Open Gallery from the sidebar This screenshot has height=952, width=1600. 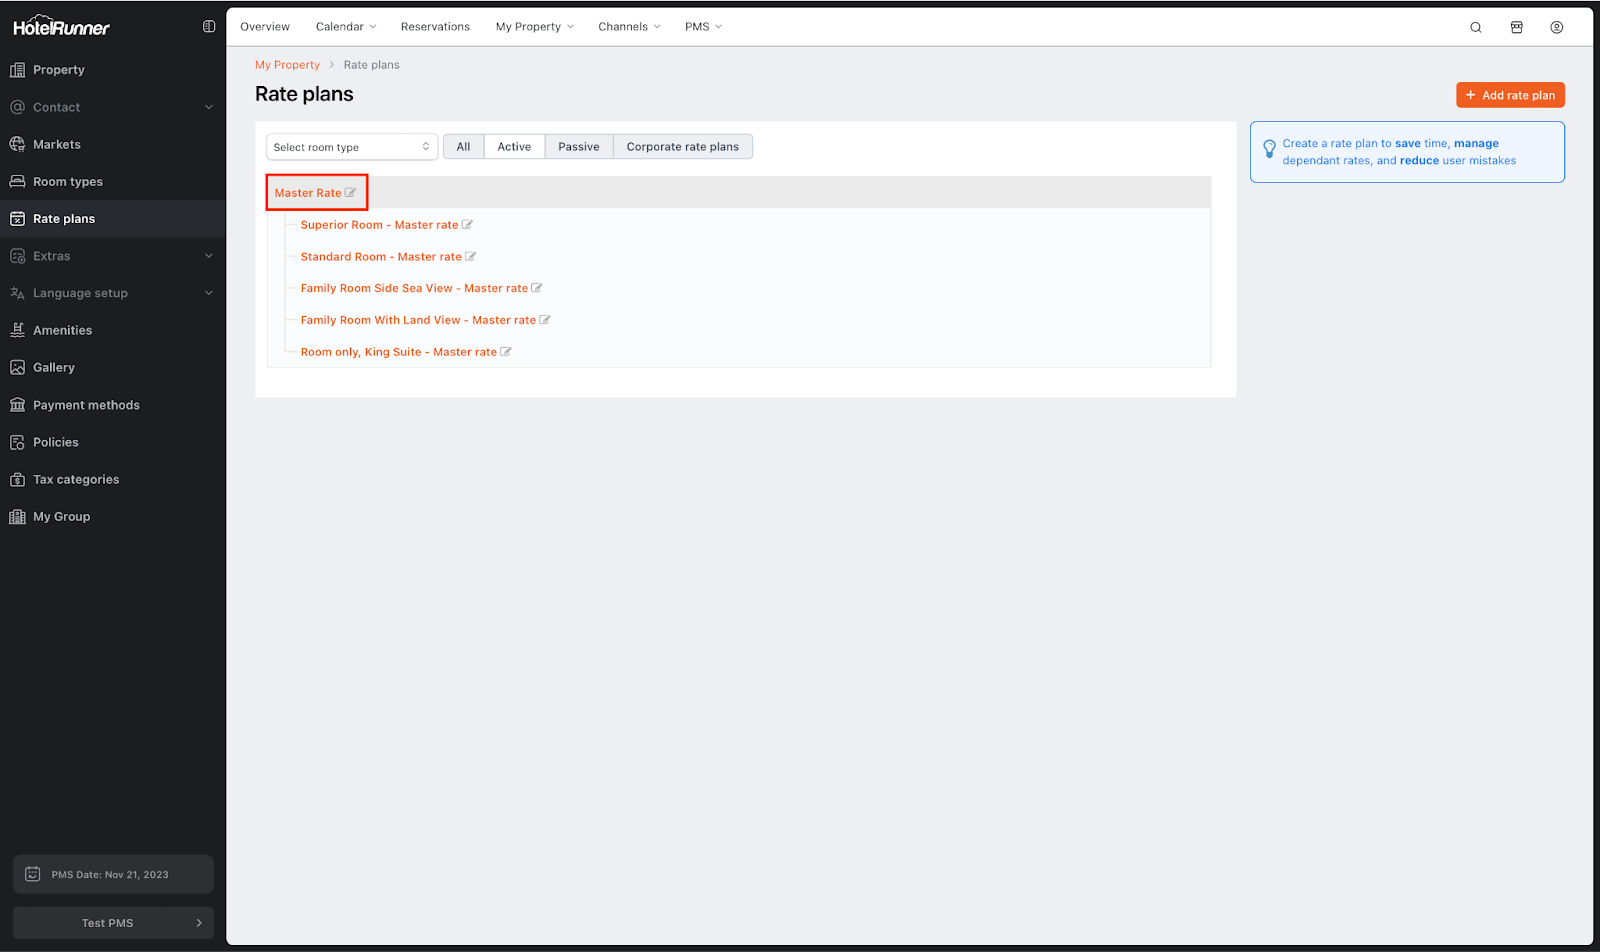click(54, 368)
